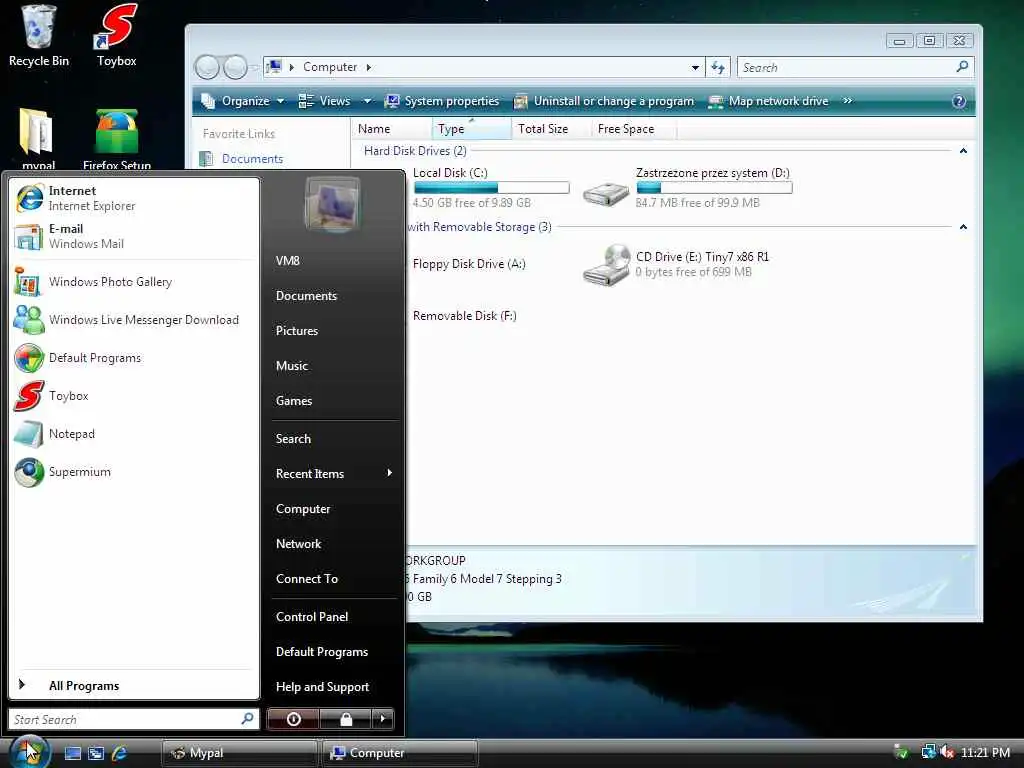Sort by Total Size column
Image resolution: width=1024 pixels, height=768 pixels.
pyautogui.click(x=551, y=129)
